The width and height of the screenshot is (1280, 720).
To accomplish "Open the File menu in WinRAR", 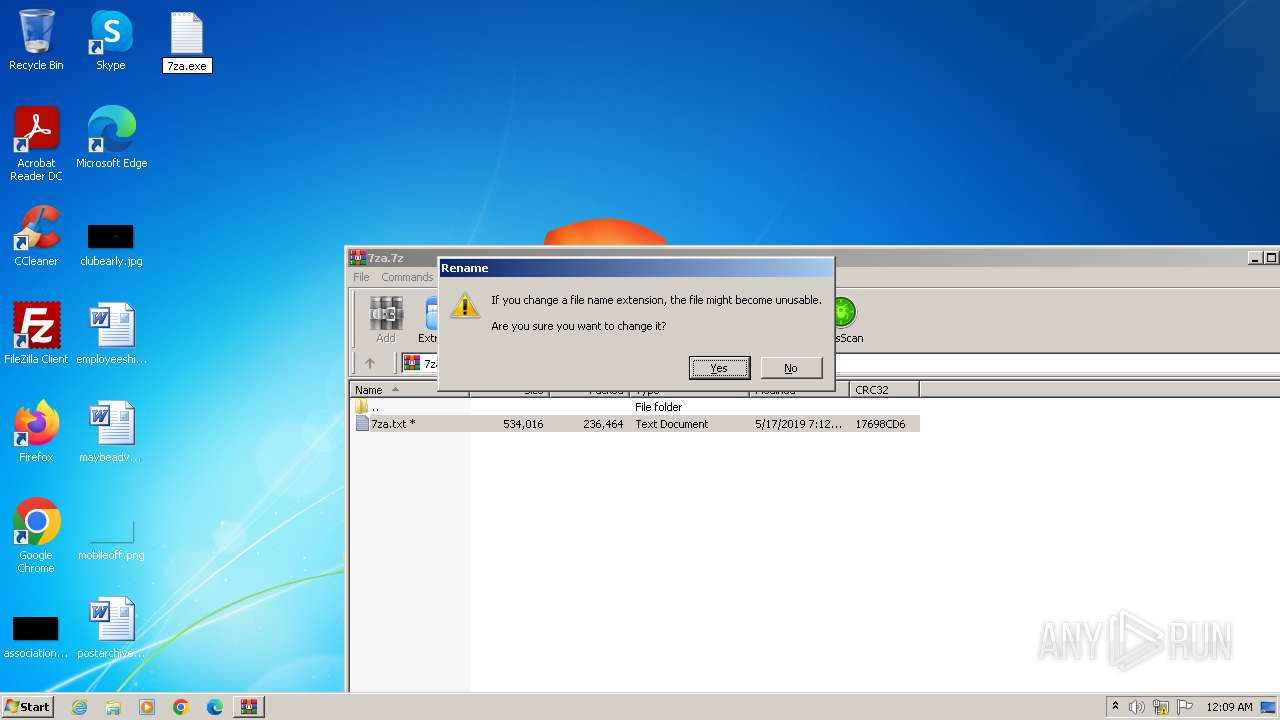I will pyautogui.click(x=361, y=277).
